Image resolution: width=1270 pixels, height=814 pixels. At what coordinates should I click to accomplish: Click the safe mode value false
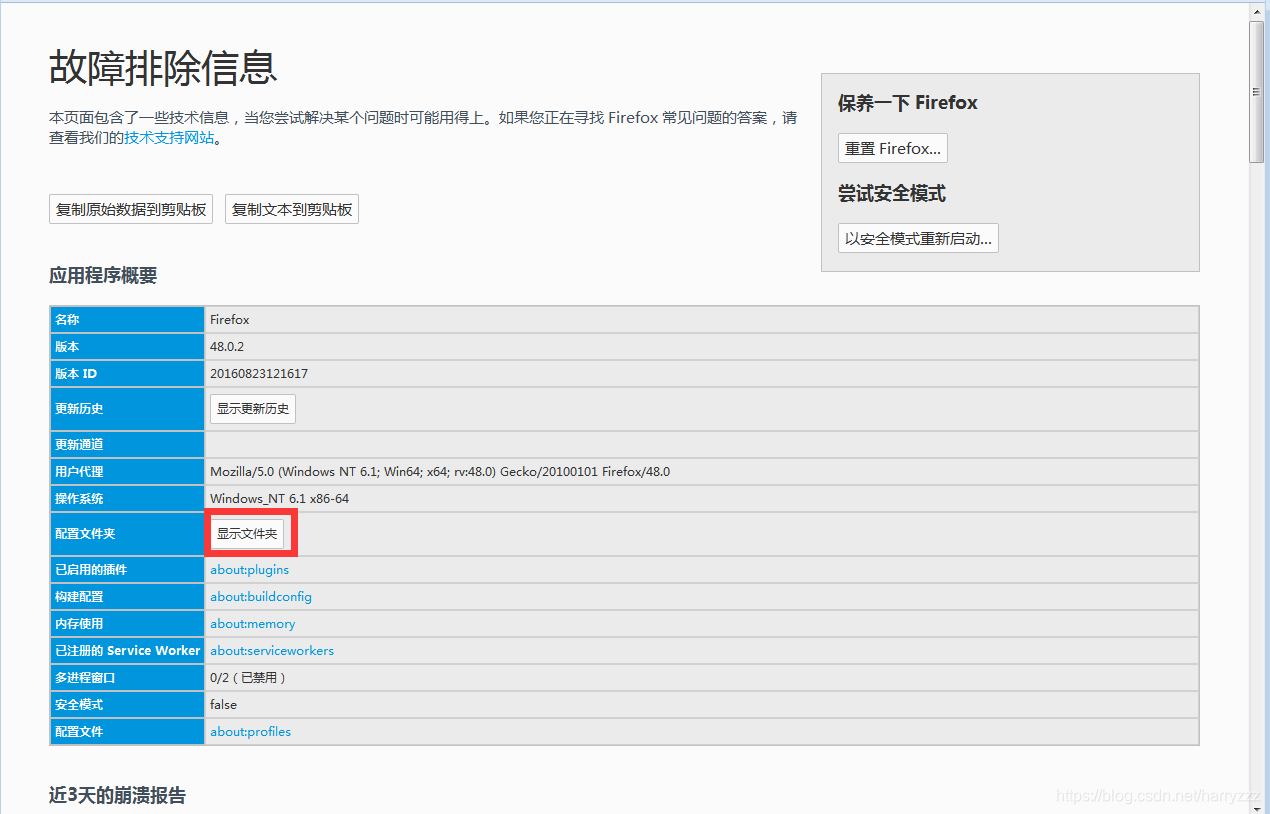tap(223, 704)
